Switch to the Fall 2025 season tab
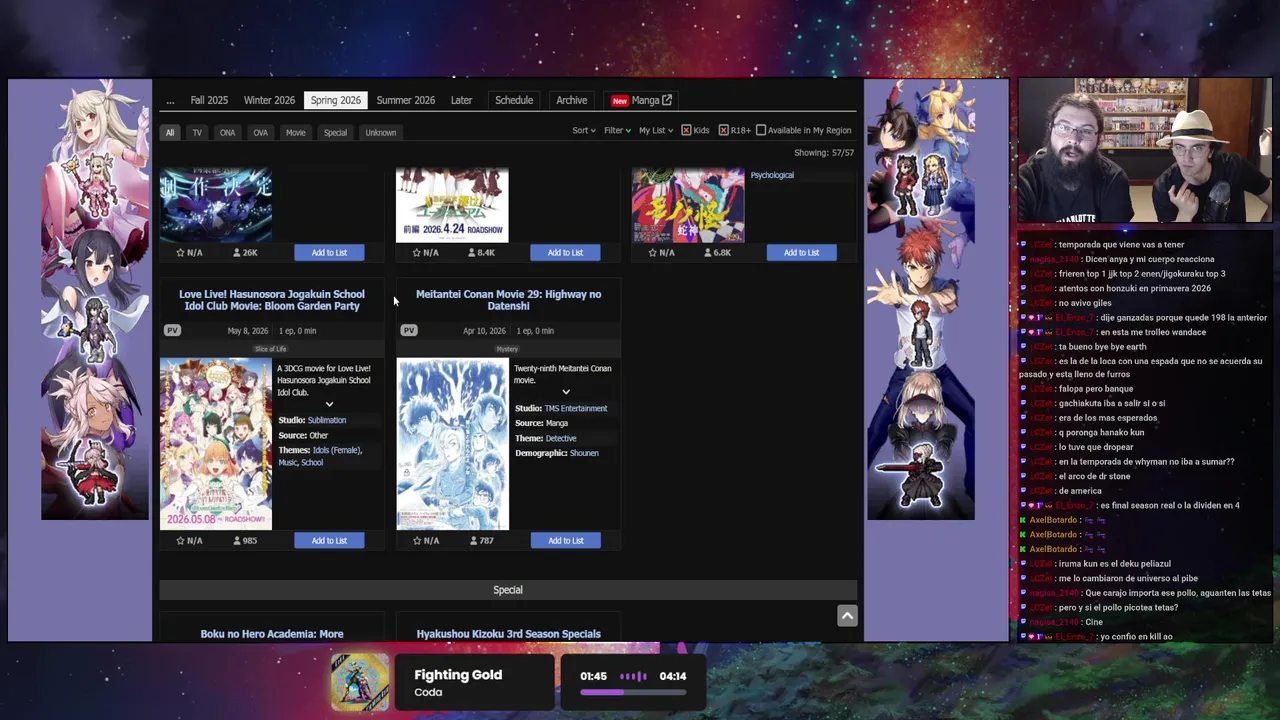Screen dimensions: 1280x720 209,100
